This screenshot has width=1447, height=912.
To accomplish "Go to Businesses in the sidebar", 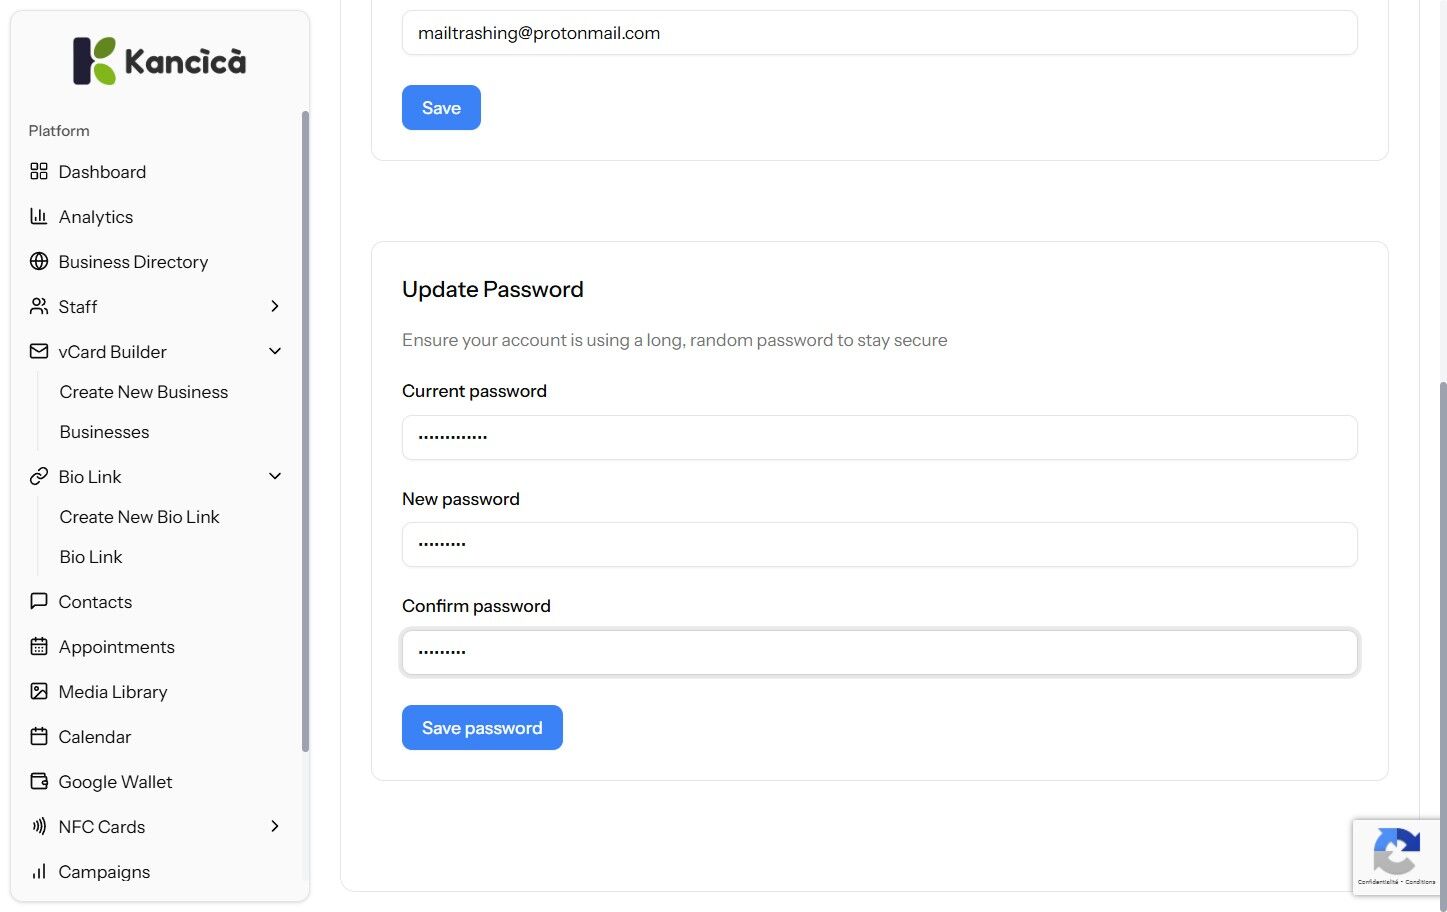I will [x=104, y=432].
